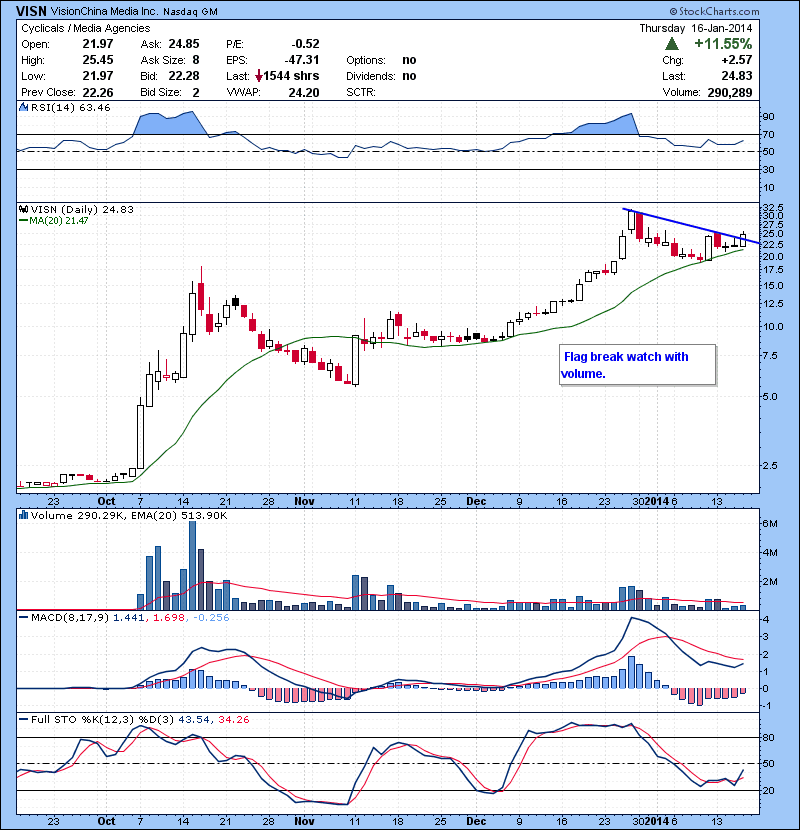Image resolution: width=800 pixels, height=830 pixels.
Task: Click the RSI indicator icon next to RSI(14)
Action: tap(23, 107)
